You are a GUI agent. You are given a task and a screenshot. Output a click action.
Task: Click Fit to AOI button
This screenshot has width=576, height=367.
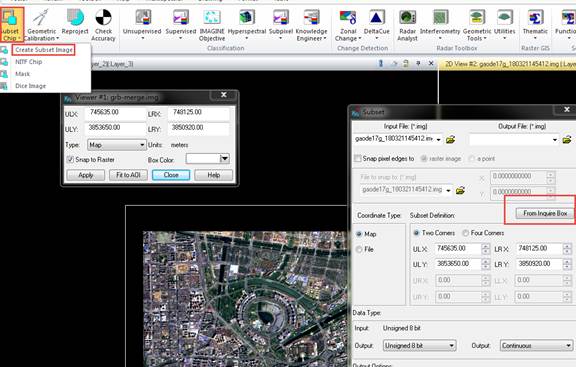click(x=128, y=175)
